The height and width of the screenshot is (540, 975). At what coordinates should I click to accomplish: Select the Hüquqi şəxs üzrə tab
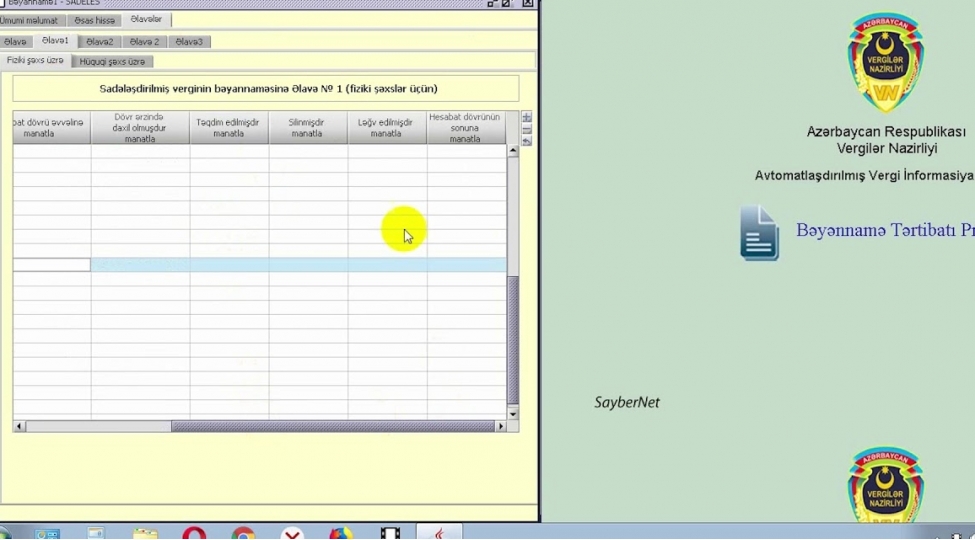(x=112, y=62)
